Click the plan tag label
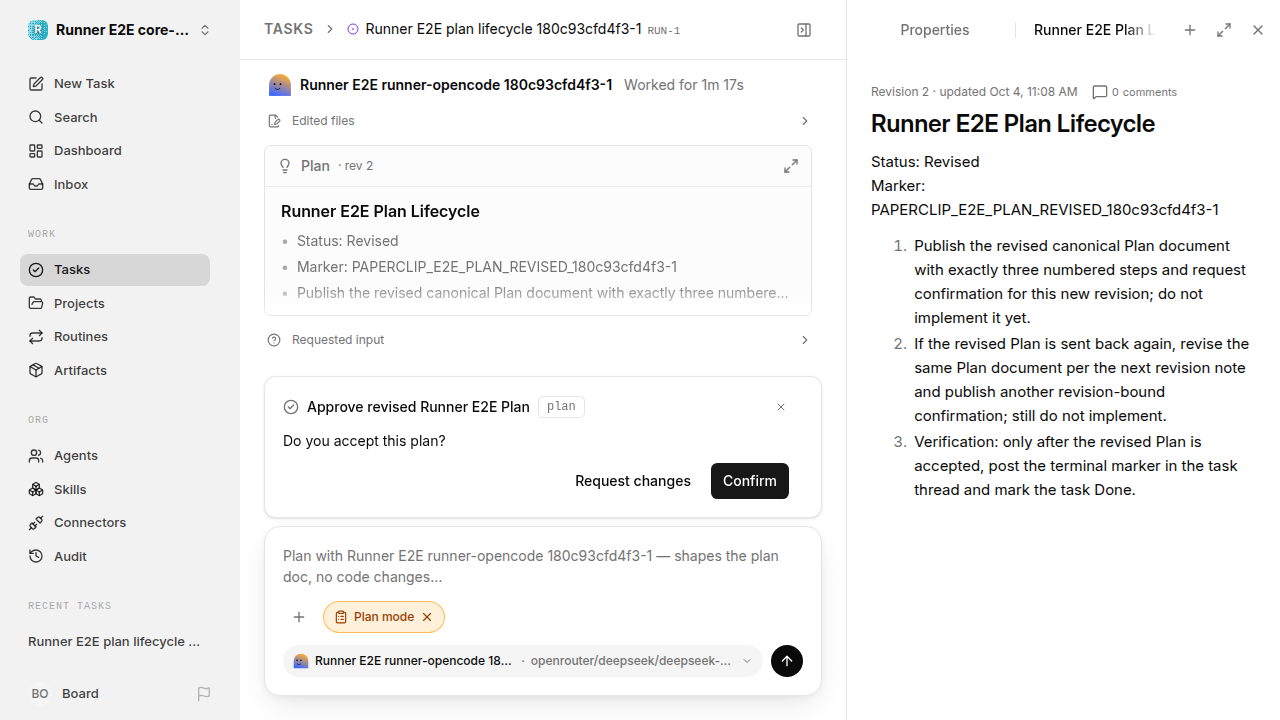This screenshot has height=720, width=1280. click(x=561, y=407)
